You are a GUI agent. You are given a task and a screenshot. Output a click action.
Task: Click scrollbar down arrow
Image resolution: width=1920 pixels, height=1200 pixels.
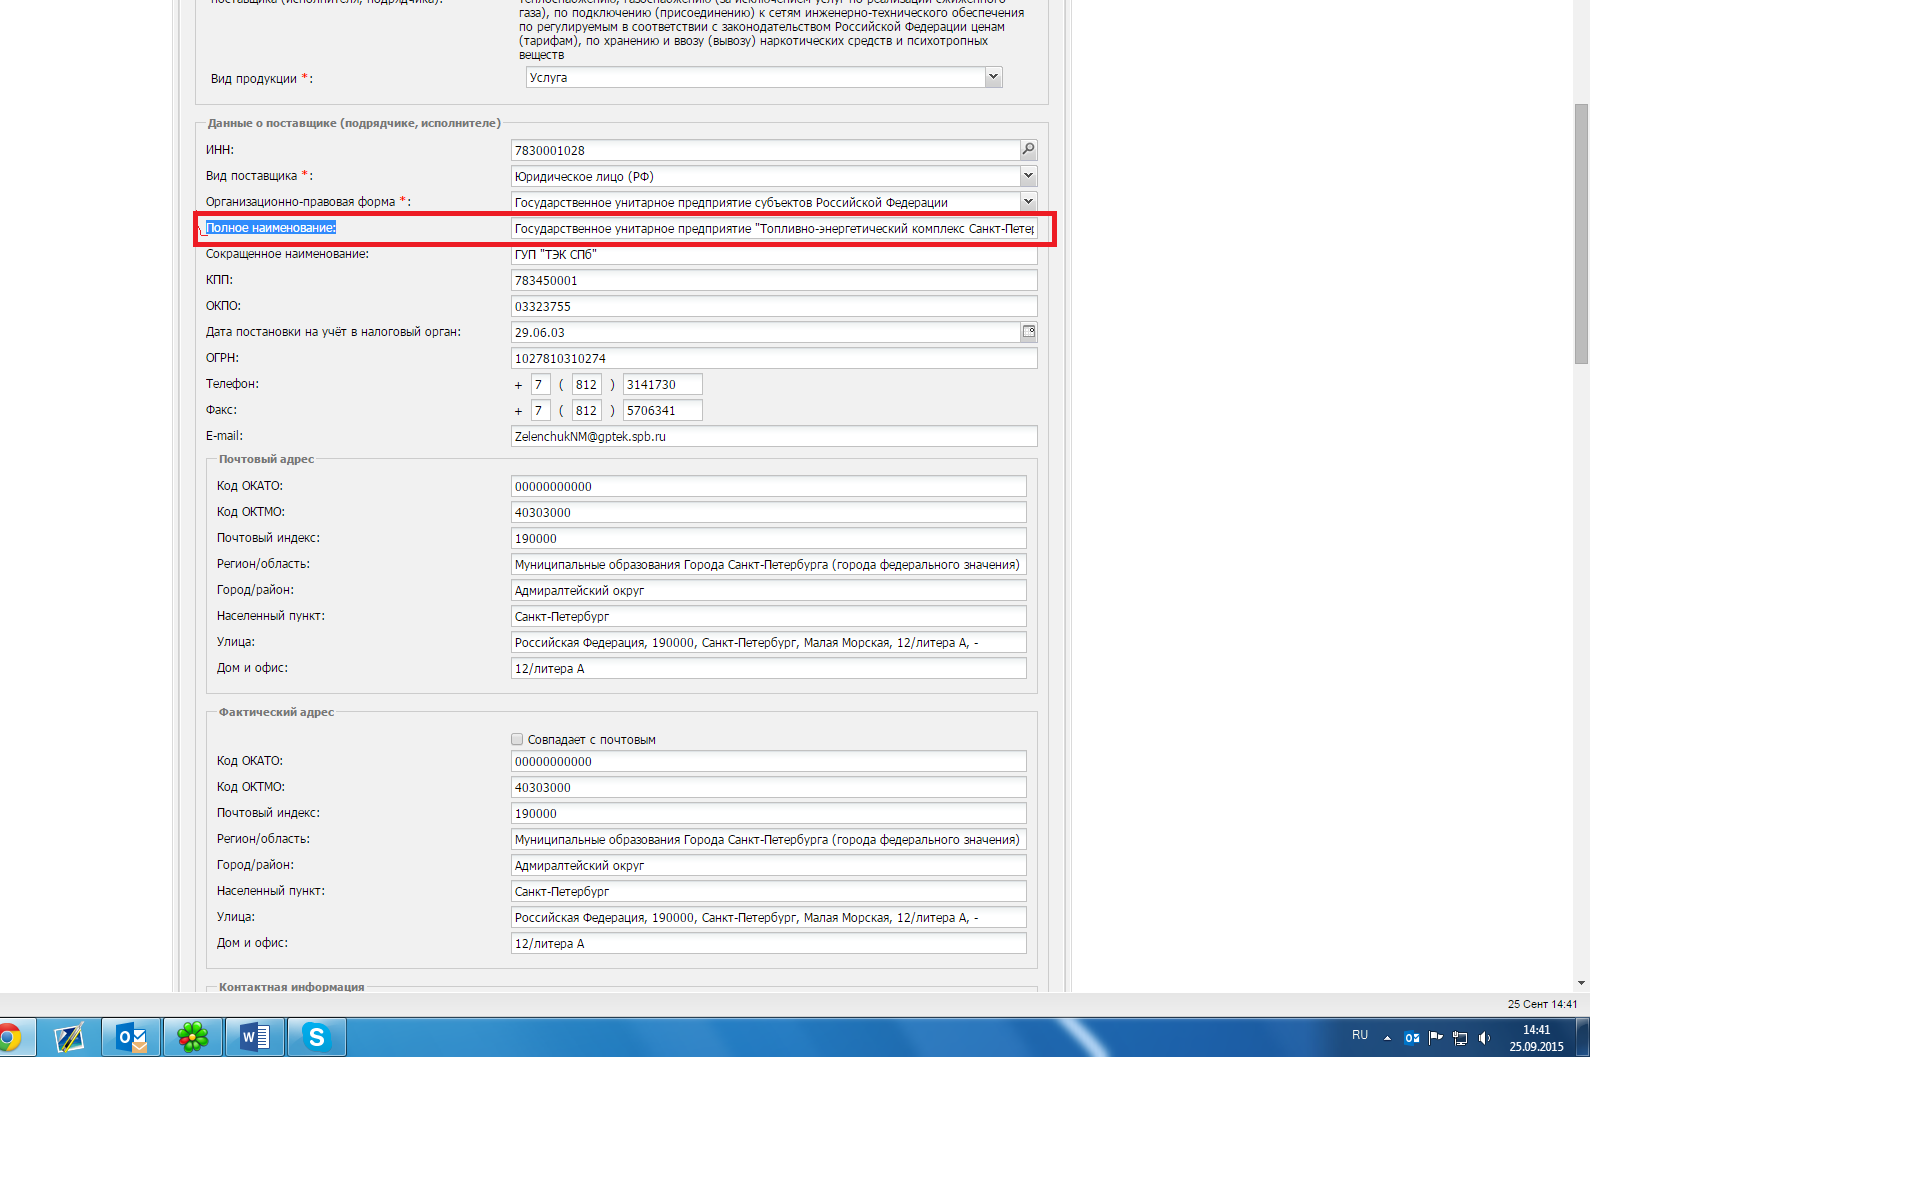(1581, 983)
